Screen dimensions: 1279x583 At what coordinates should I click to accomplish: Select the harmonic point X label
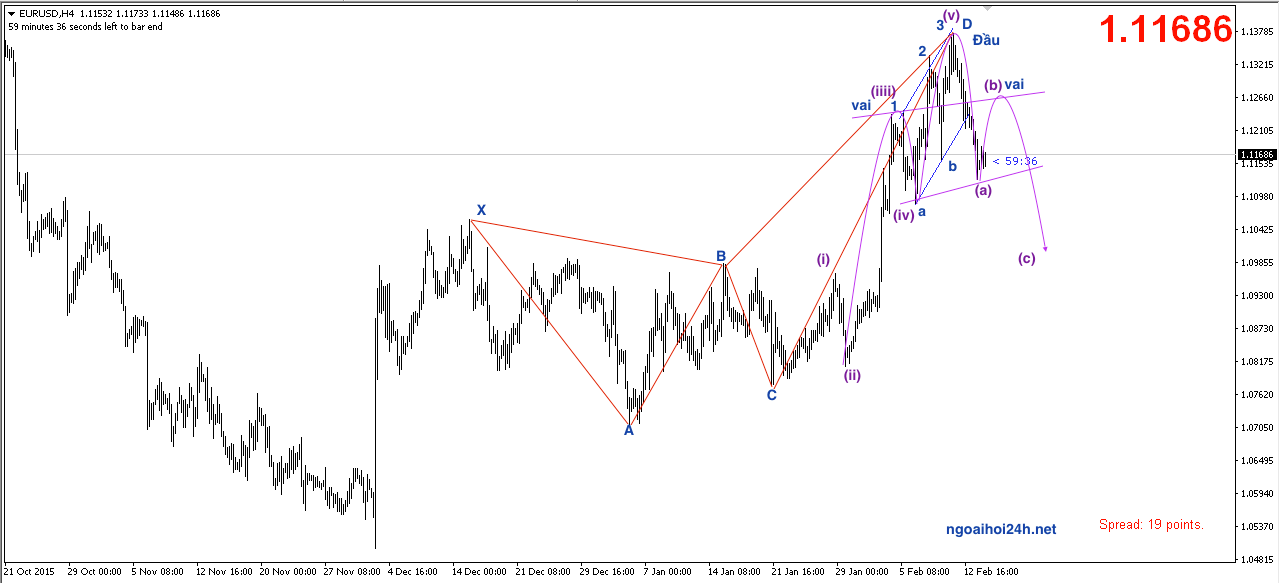tap(481, 210)
